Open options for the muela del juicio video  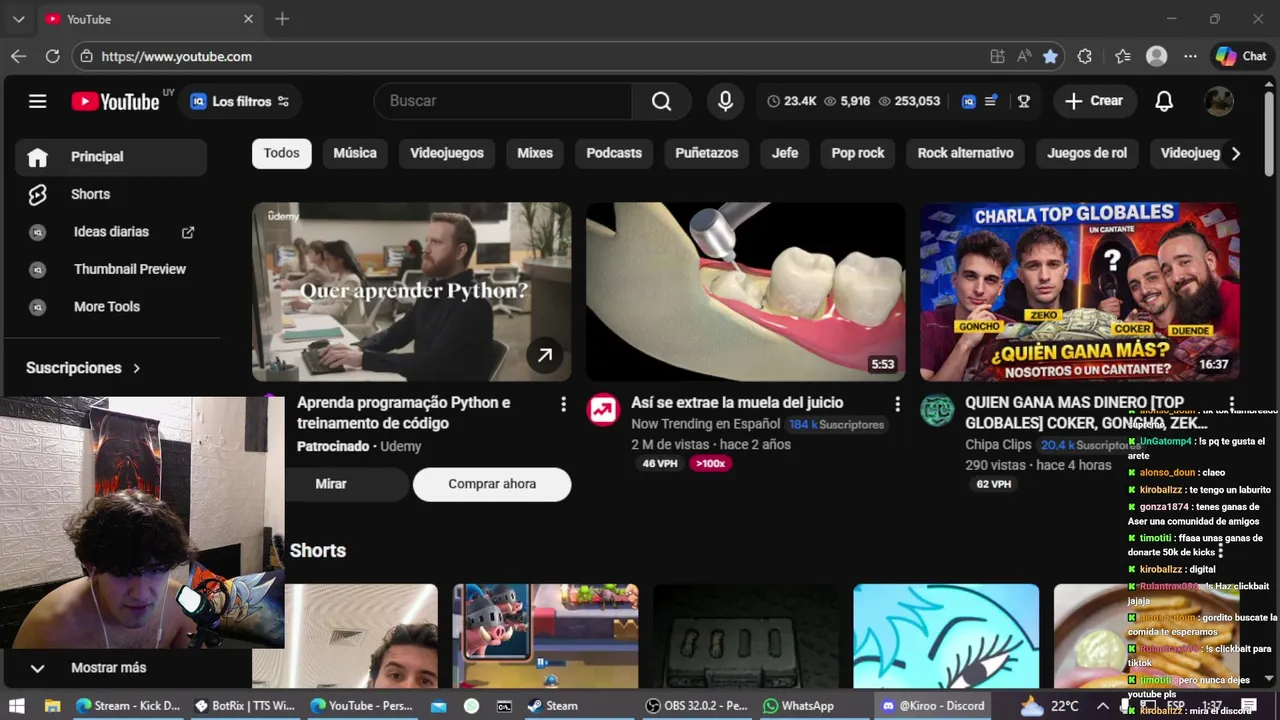(x=897, y=404)
